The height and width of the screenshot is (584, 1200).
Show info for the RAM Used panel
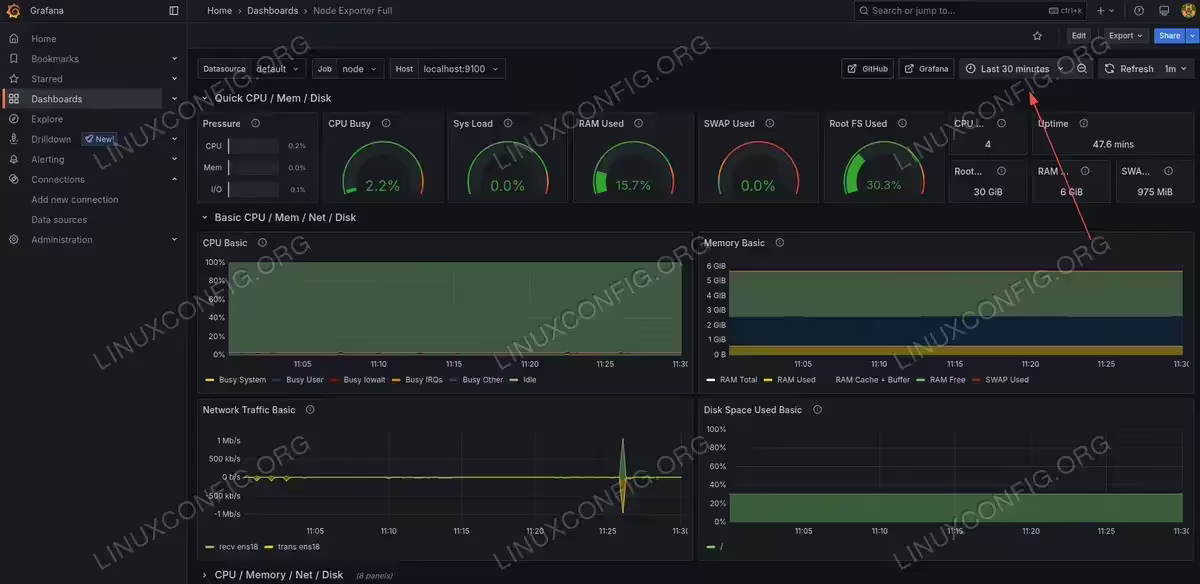[x=639, y=124]
